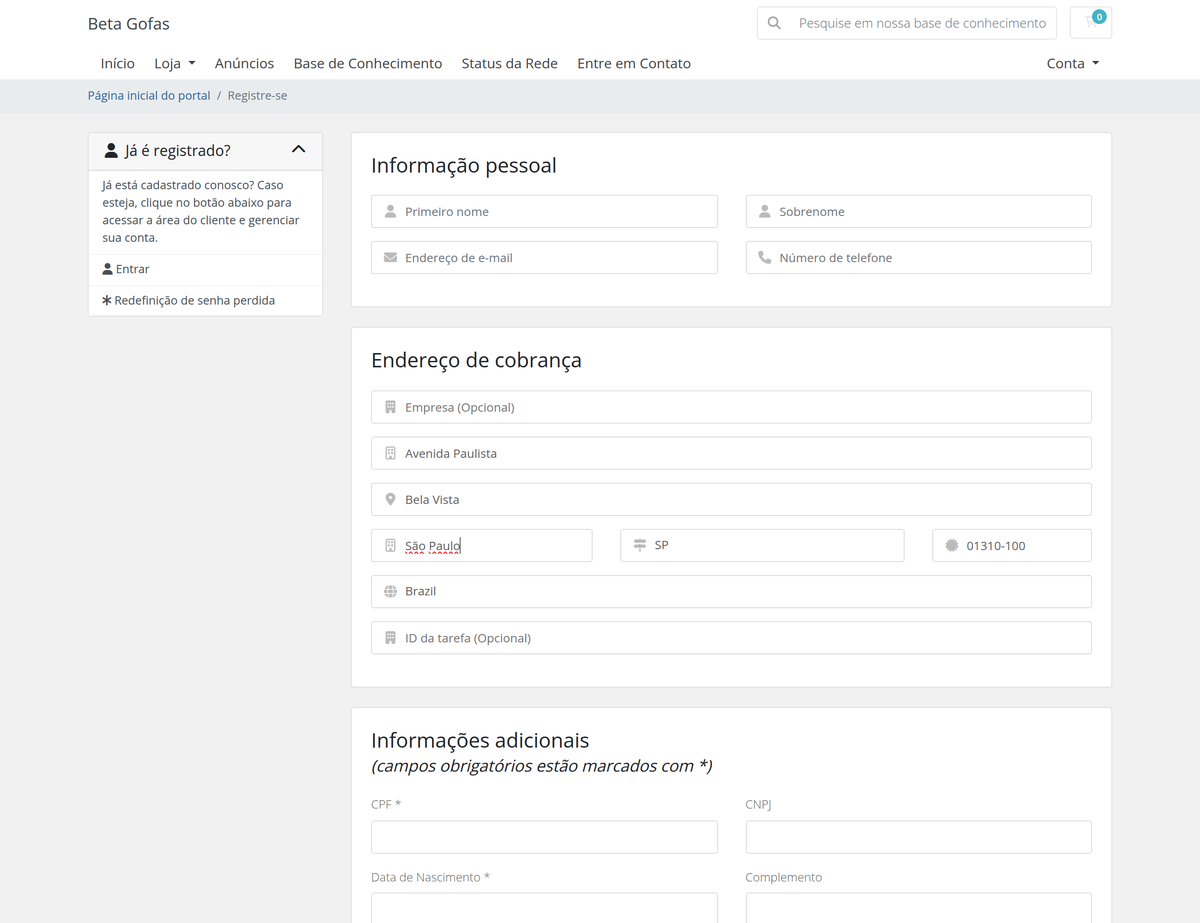Open the Loja dropdown menu
This screenshot has height=923, width=1200.
click(175, 63)
